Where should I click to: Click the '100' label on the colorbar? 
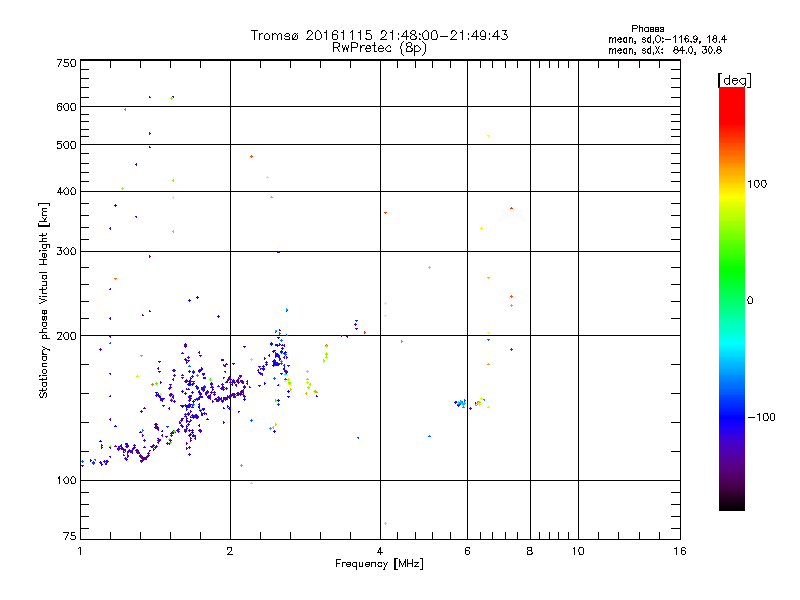[757, 184]
